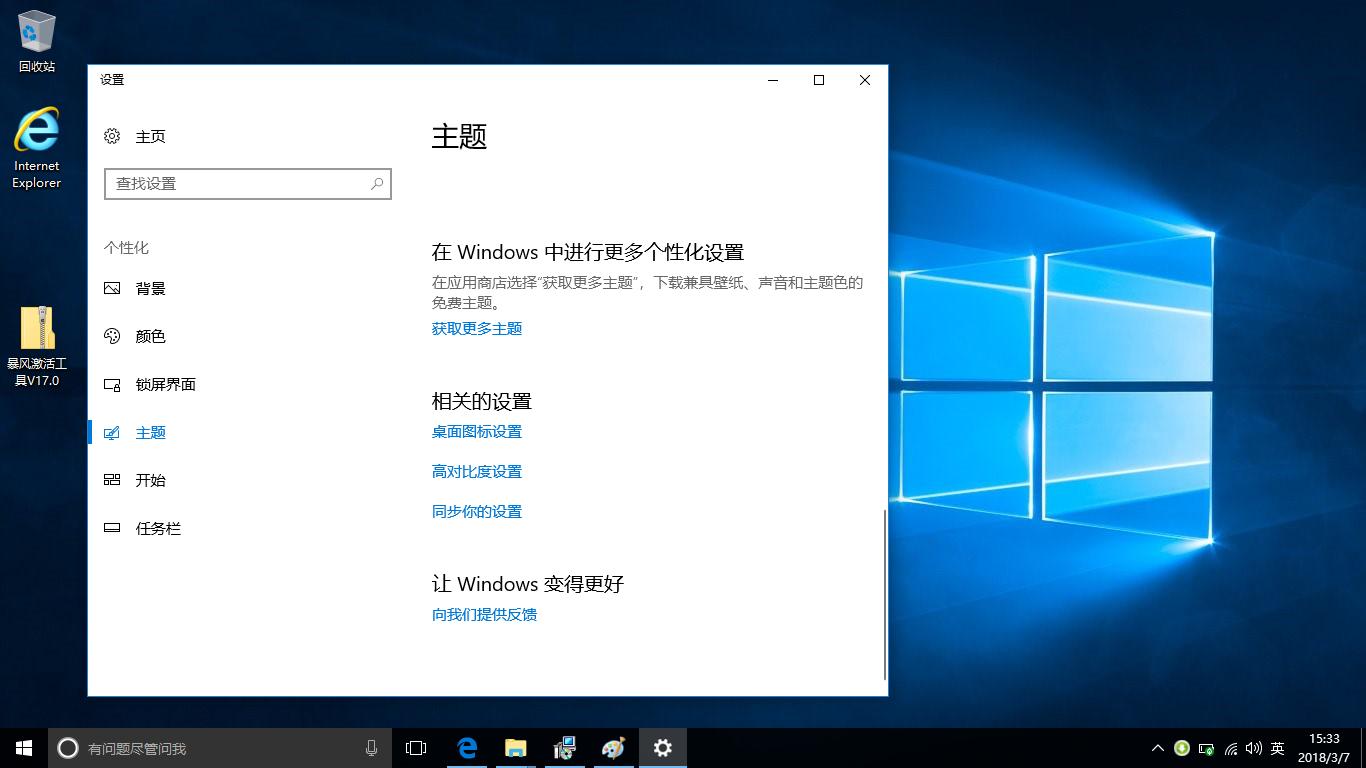The width and height of the screenshot is (1366, 768).
Task: Open the 颜色 colors settings page
Action: pos(151,336)
